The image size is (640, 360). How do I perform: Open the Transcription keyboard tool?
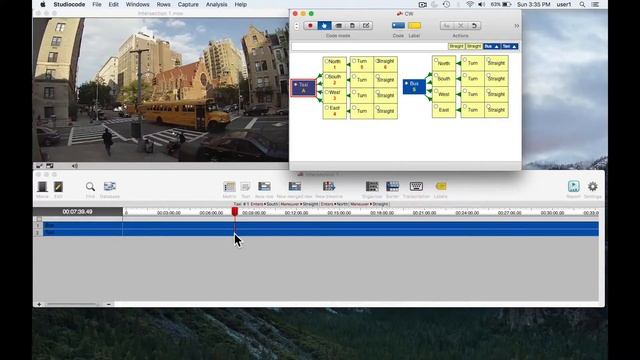[x=416, y=187]
